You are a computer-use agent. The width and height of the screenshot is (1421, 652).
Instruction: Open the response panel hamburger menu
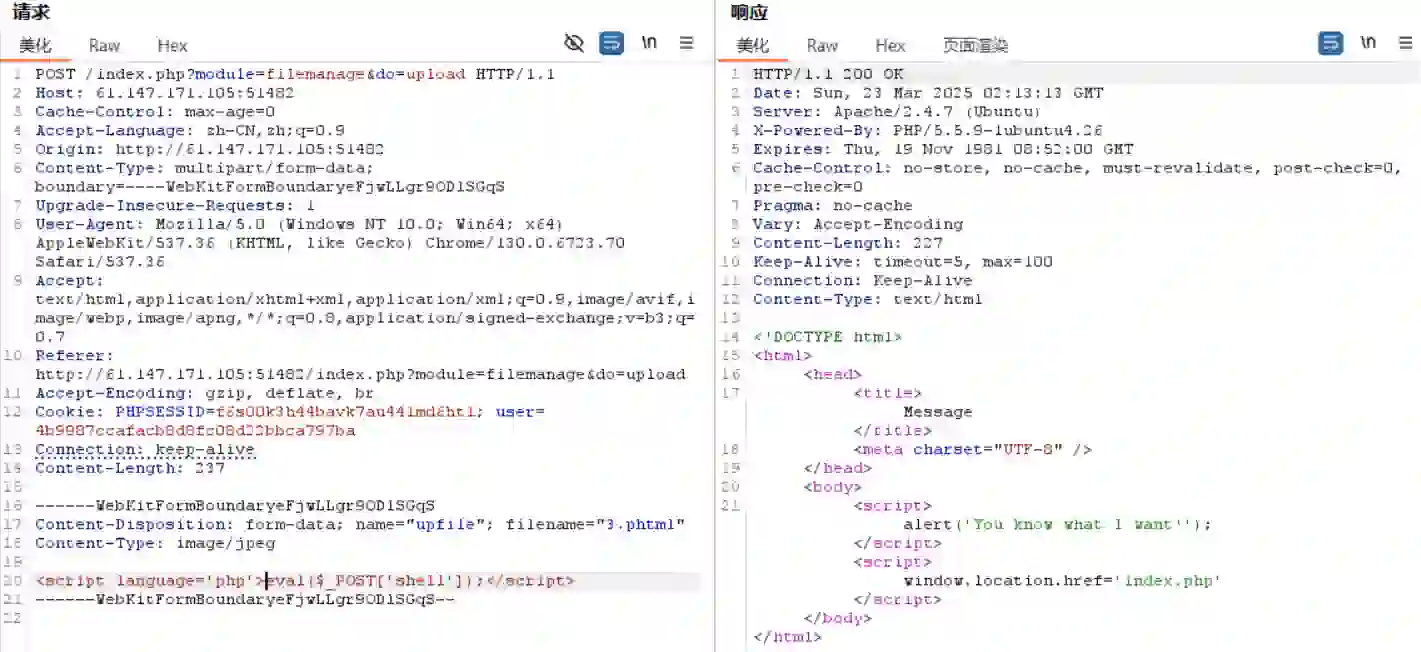pyautogui.click(x=1405, y=43)
